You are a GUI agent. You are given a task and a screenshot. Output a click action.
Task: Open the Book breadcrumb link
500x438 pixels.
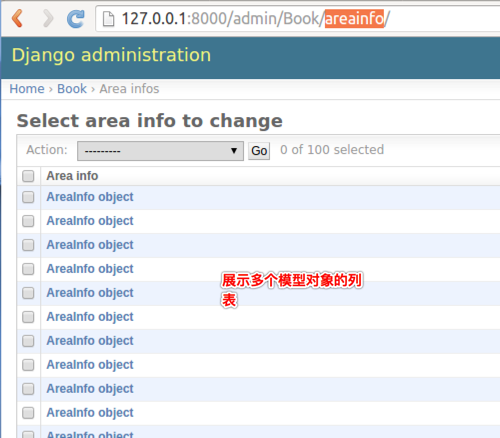tap(72, 89)
